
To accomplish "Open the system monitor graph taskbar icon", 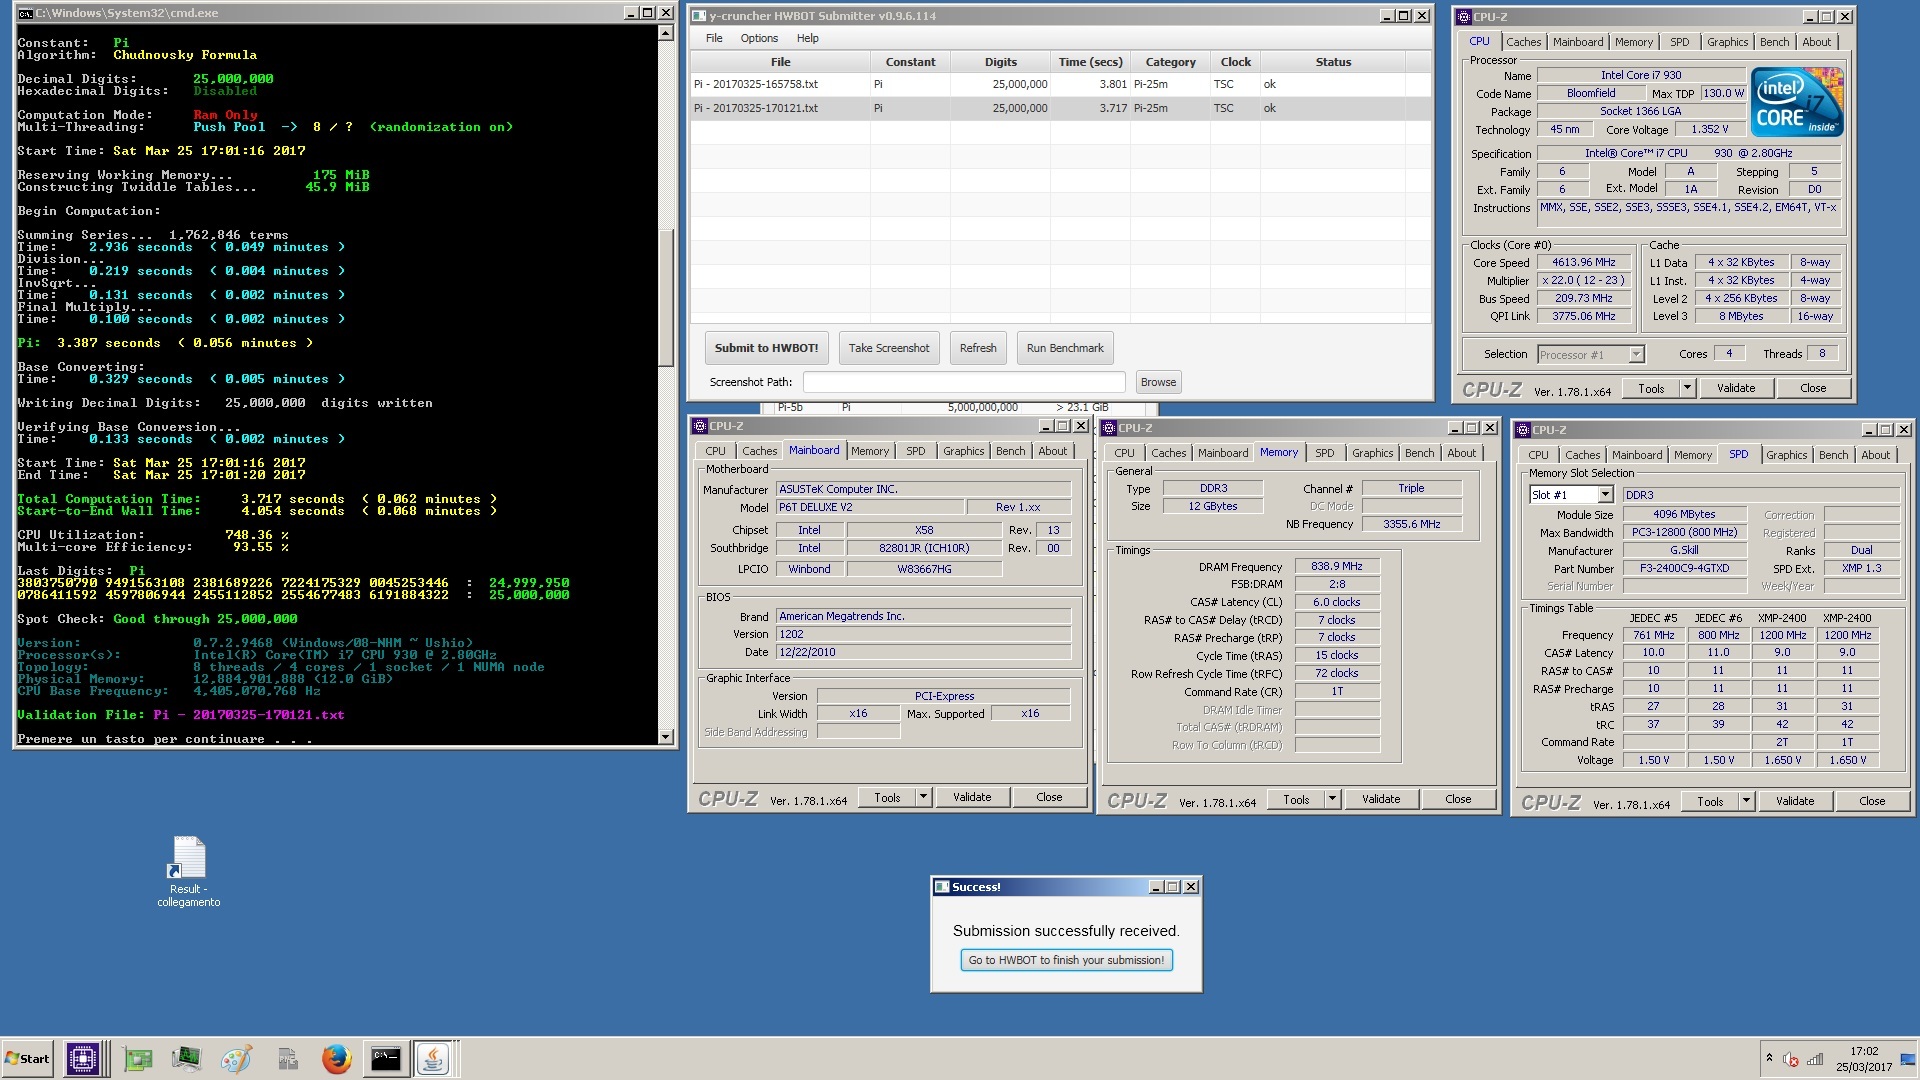I will coord(187,1059).
